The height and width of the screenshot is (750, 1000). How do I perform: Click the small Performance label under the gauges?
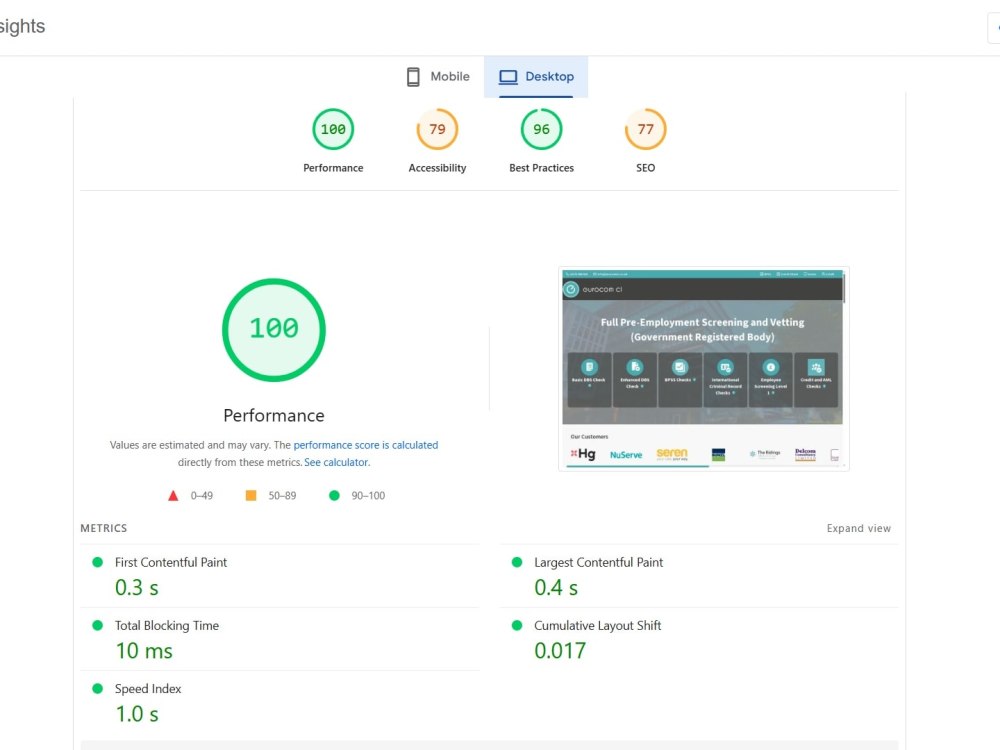333,168
